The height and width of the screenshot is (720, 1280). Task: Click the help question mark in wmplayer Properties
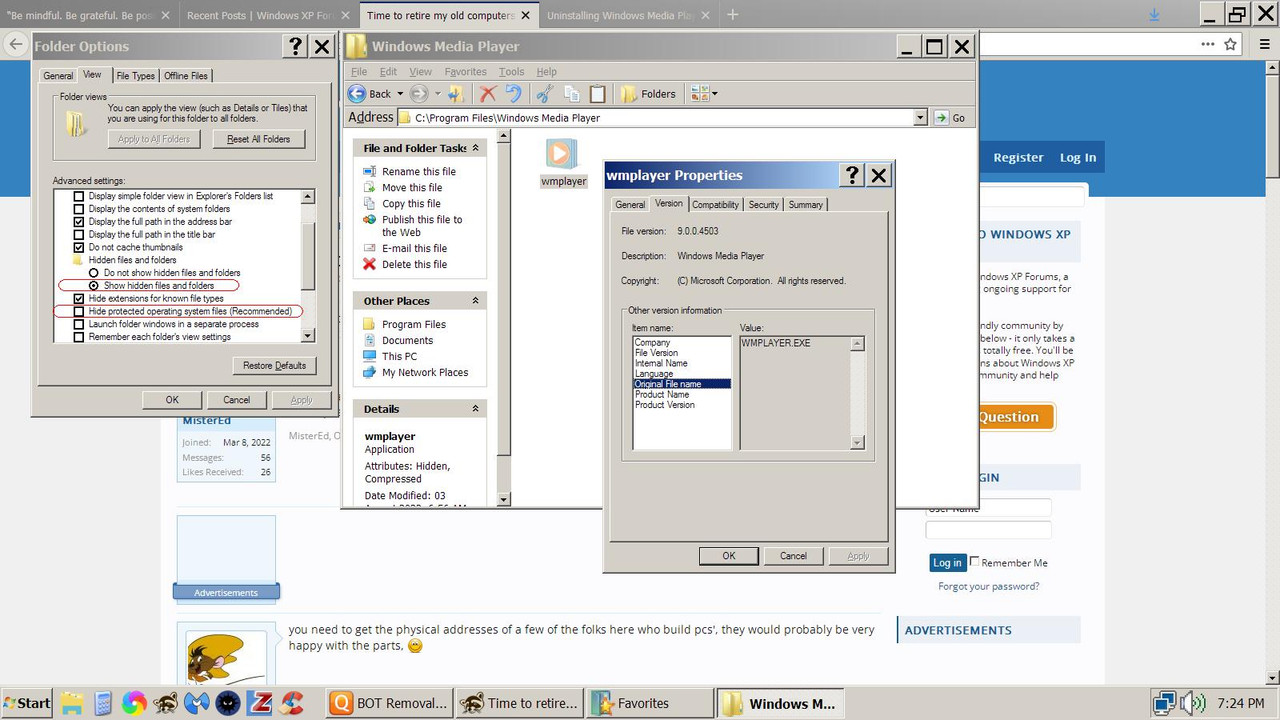pyautogui.click(x=852, y=175)
